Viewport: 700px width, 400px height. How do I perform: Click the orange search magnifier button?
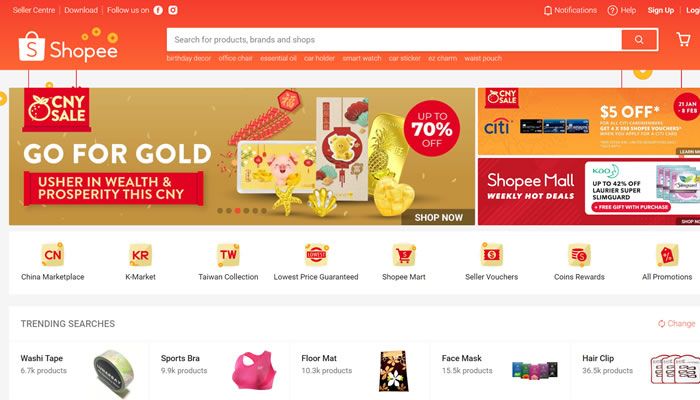click(639, 40)
